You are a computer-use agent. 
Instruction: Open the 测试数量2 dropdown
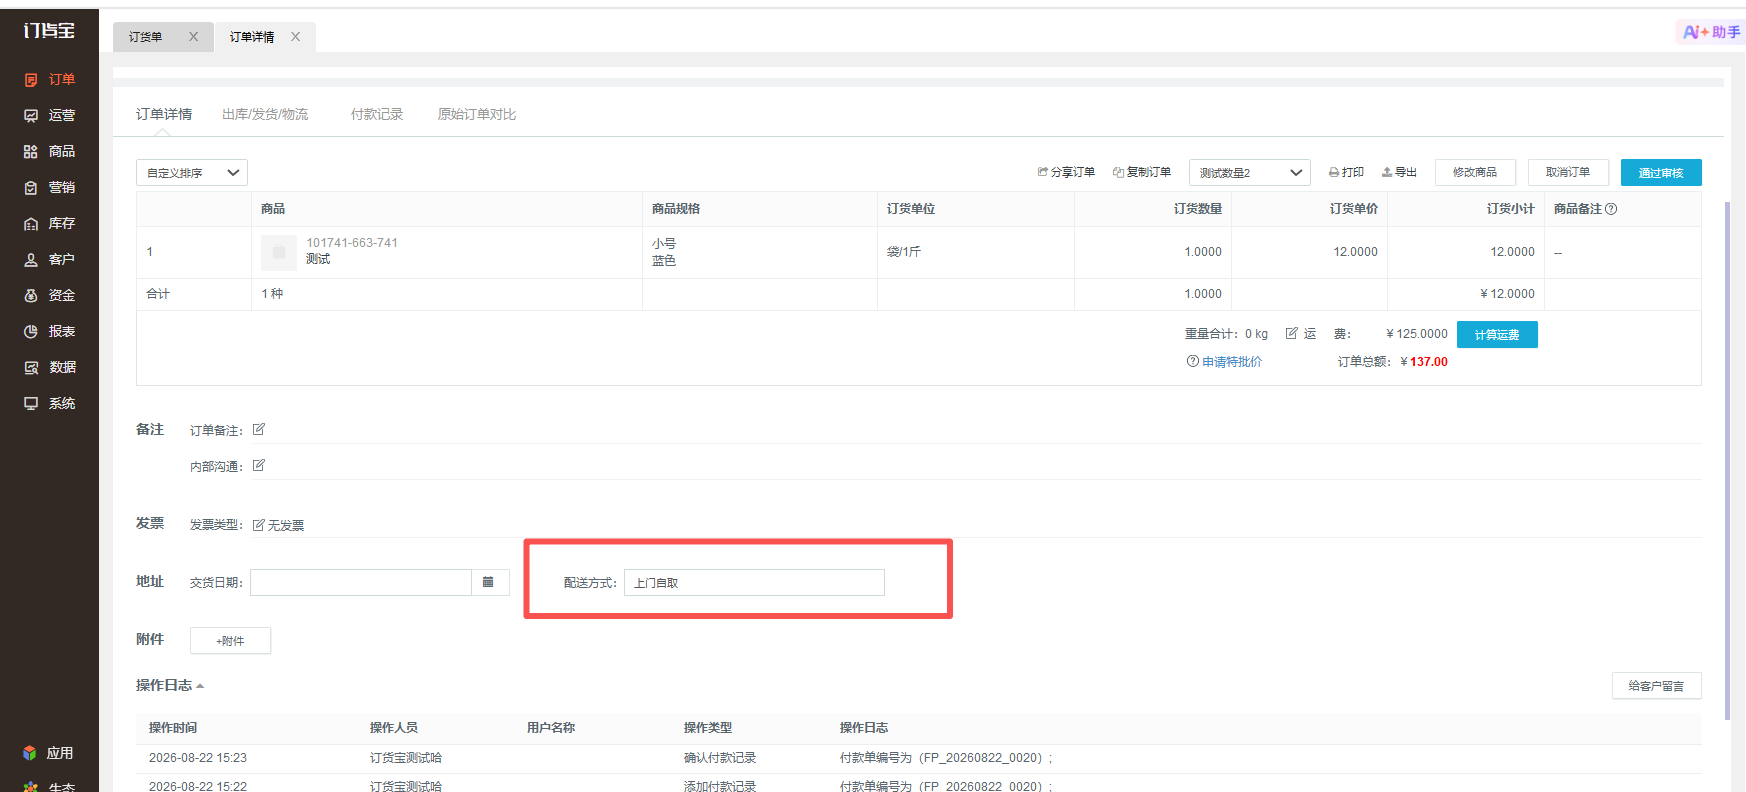point(1250,173)
